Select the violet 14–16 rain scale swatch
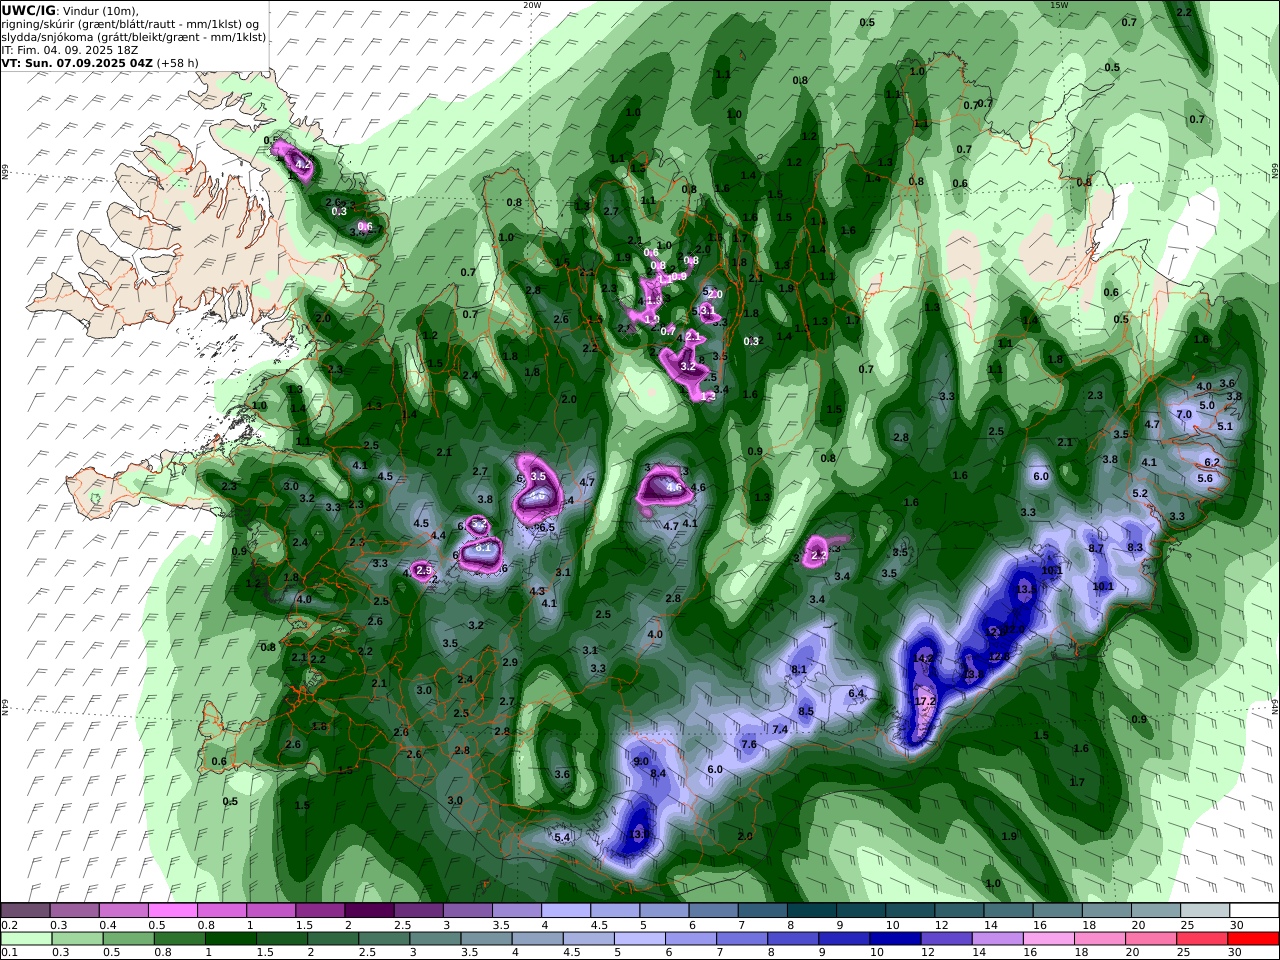Viewport: 1280px width, 960px height. [x=996, y=939]
